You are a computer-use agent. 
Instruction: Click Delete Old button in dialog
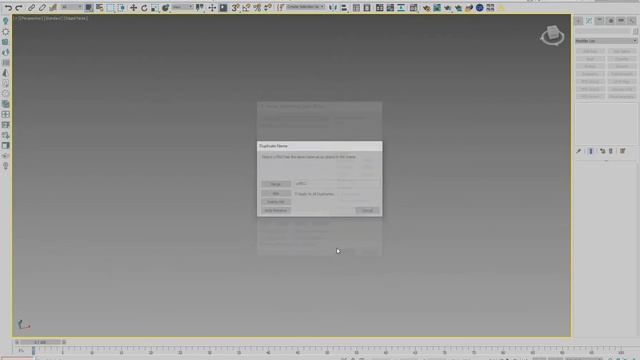coord(276,202)
